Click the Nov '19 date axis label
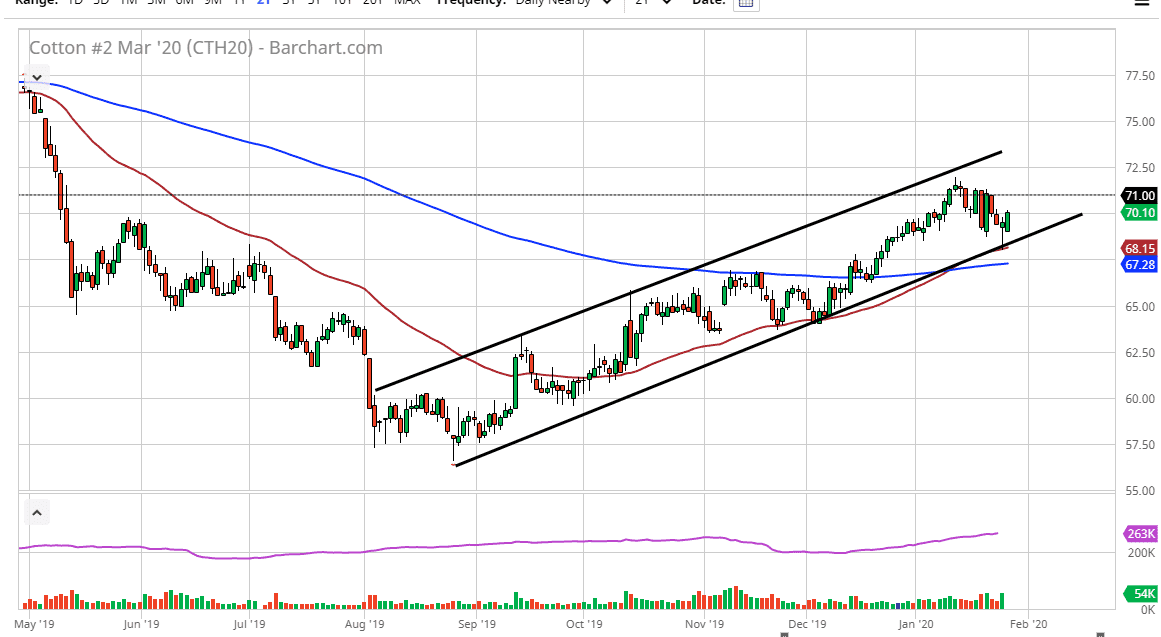 pyautogui.click(x=704, y=624)
